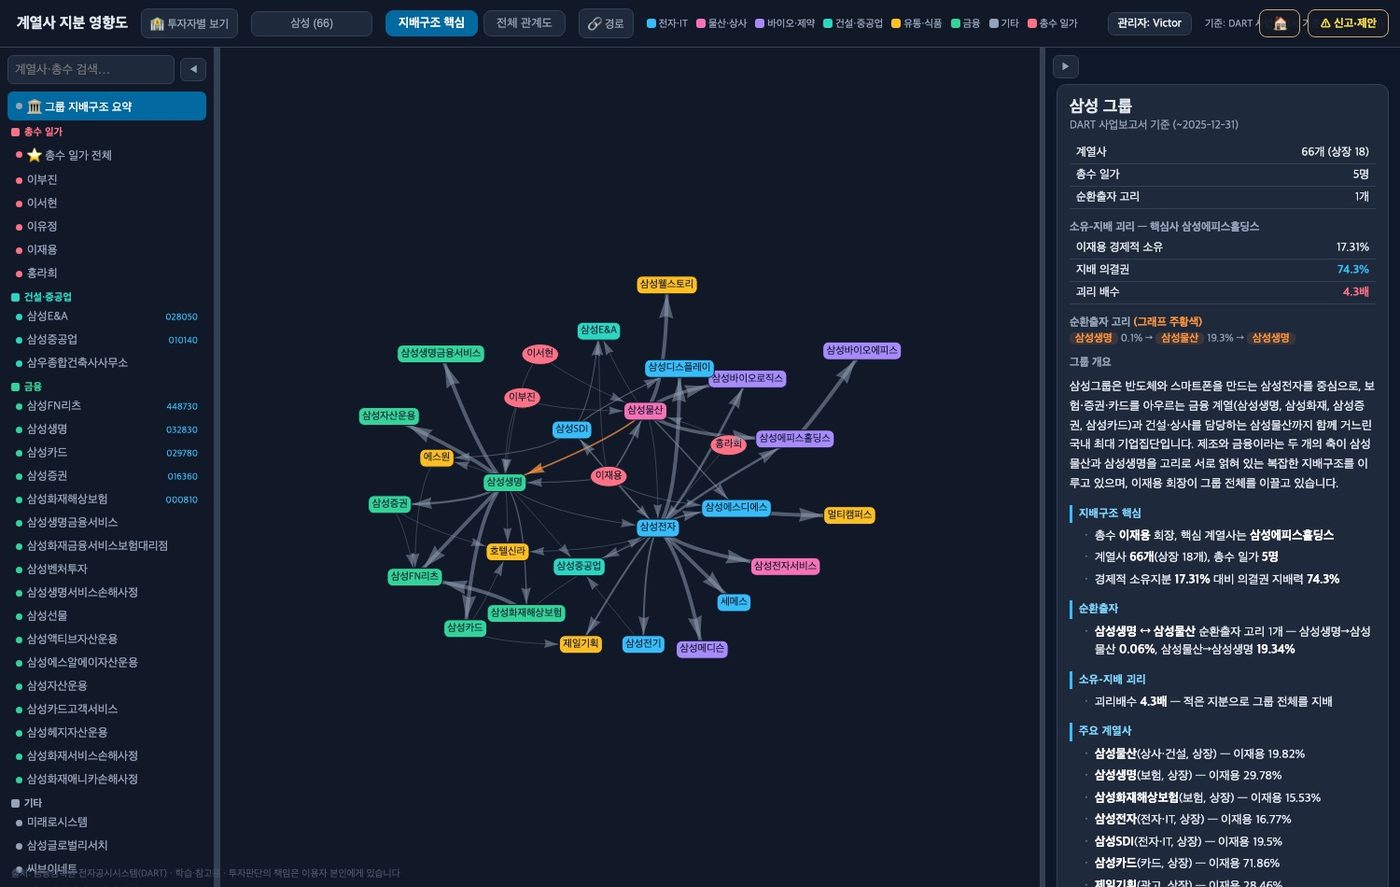Click the 74.3% 지배 의결권 value
1400x887 pixels.
[x=1352, y=270]
